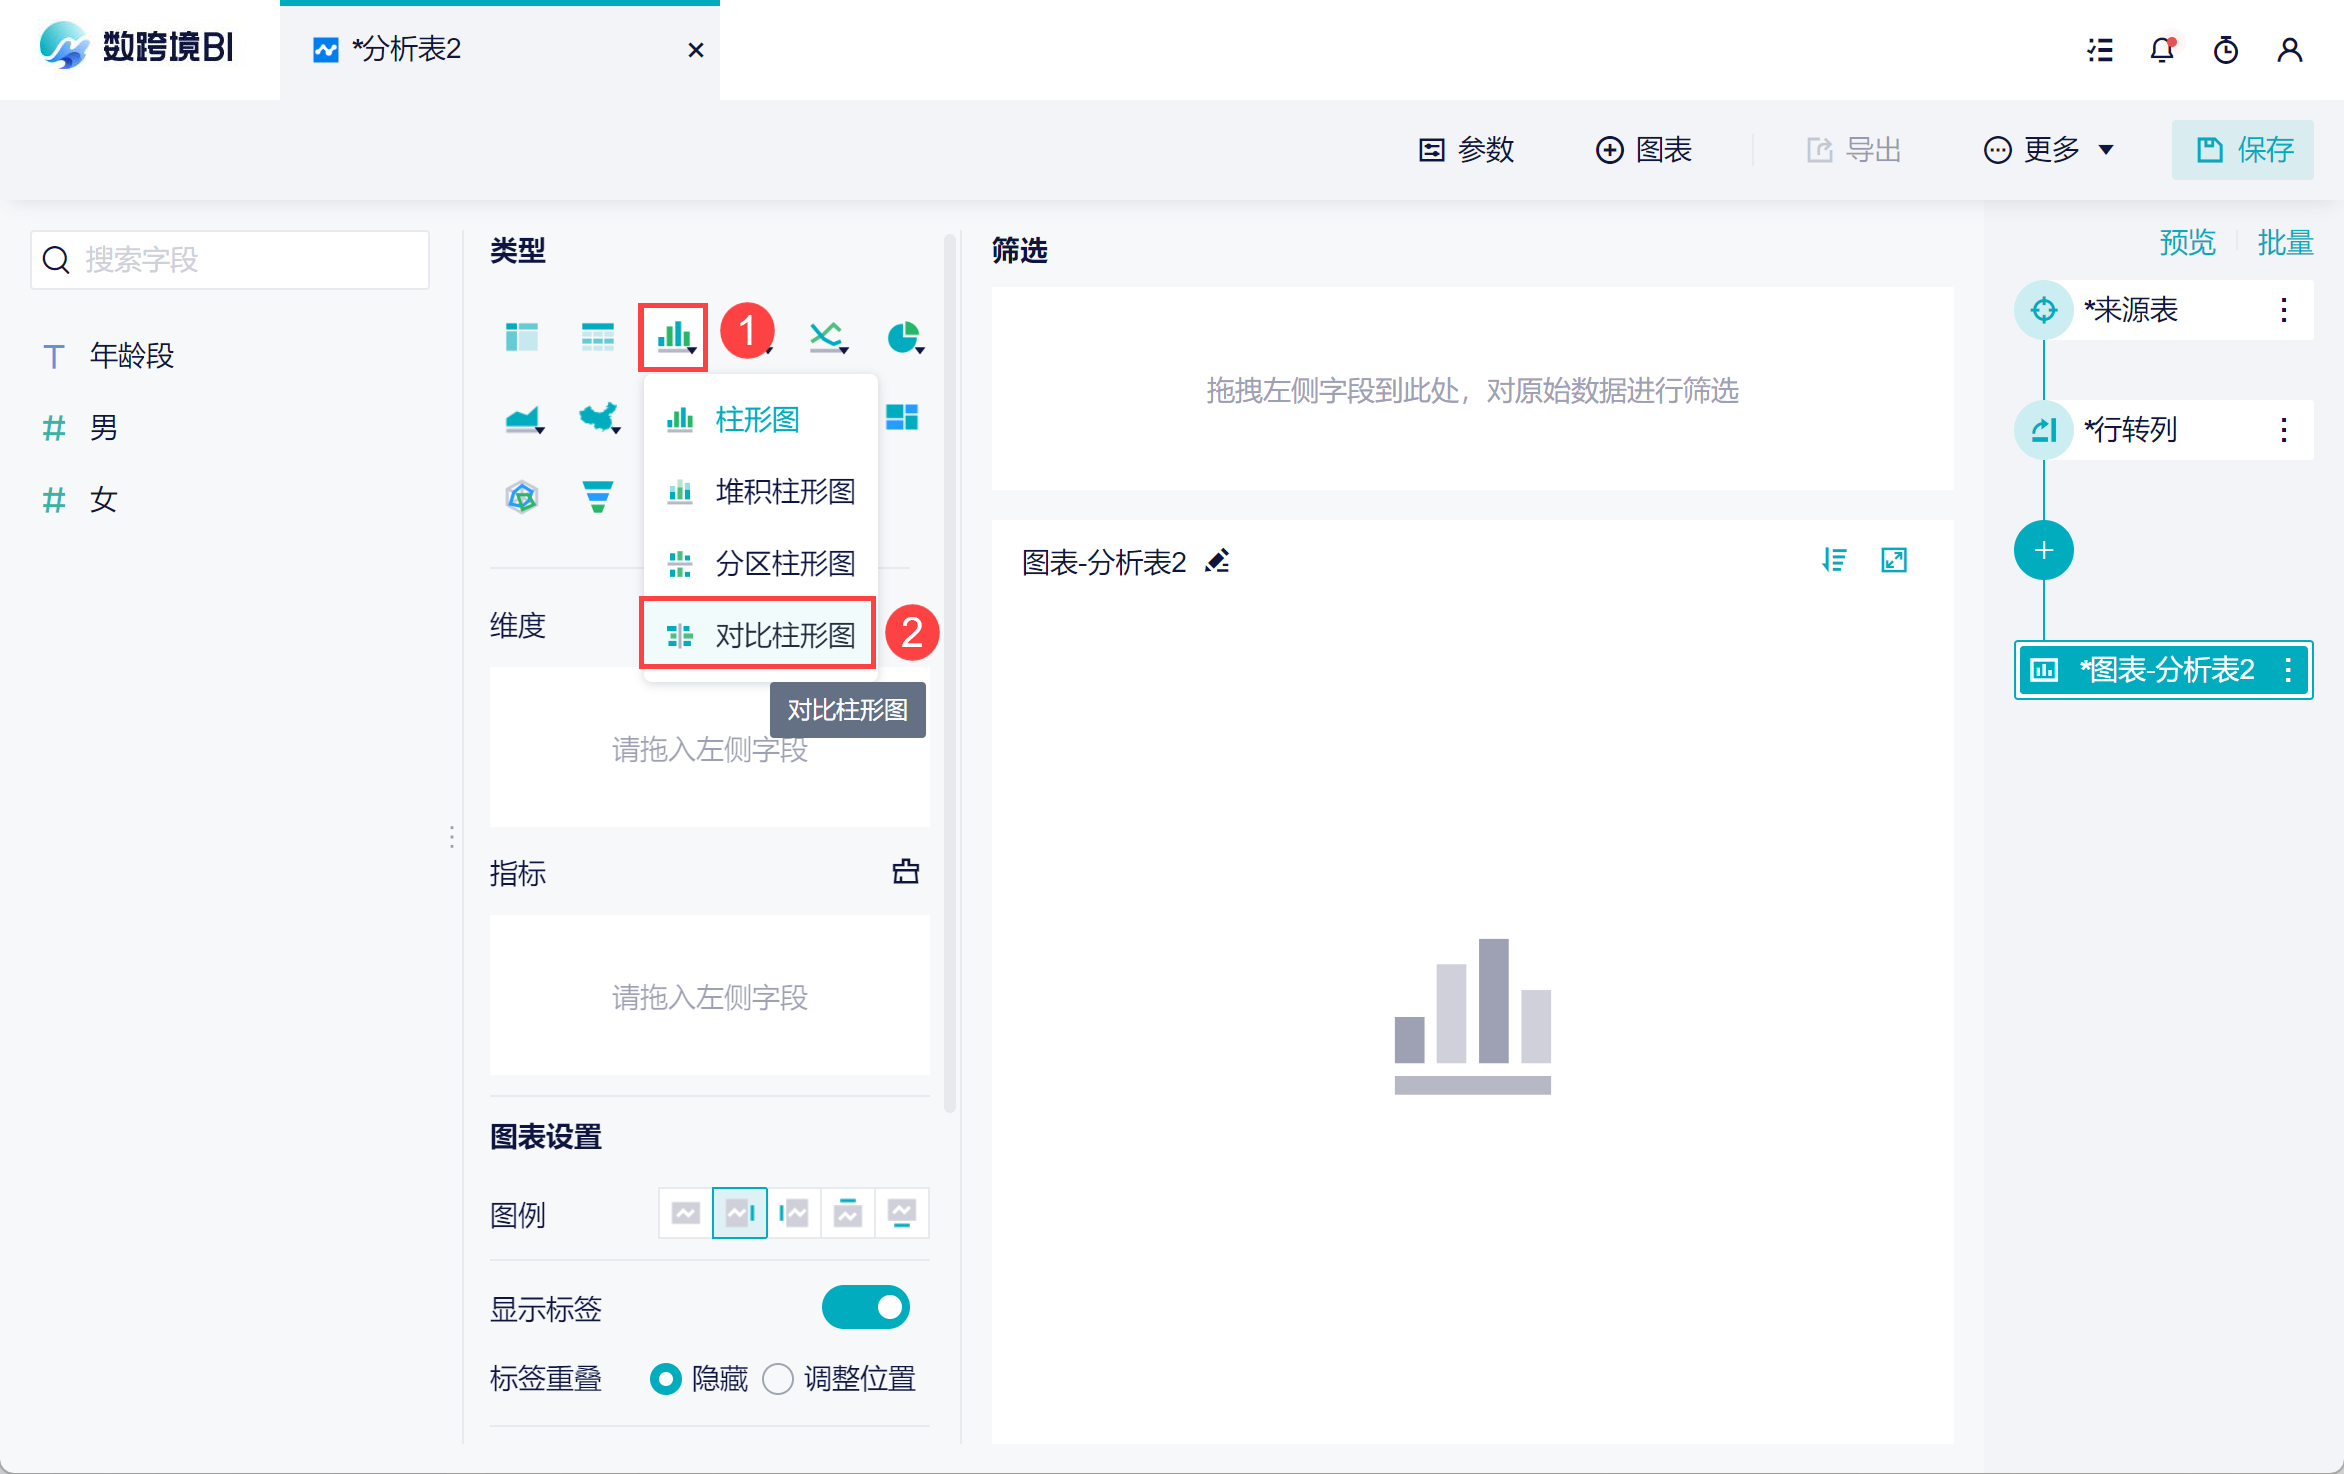The width and height of the screenshot is (2344, 1474).
Task: Choose the radar chart type icon
Action: (x=522, y=495)
